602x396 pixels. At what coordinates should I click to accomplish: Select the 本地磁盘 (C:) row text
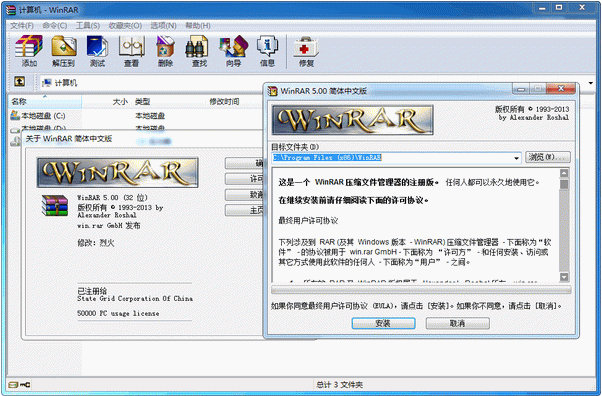43,115
